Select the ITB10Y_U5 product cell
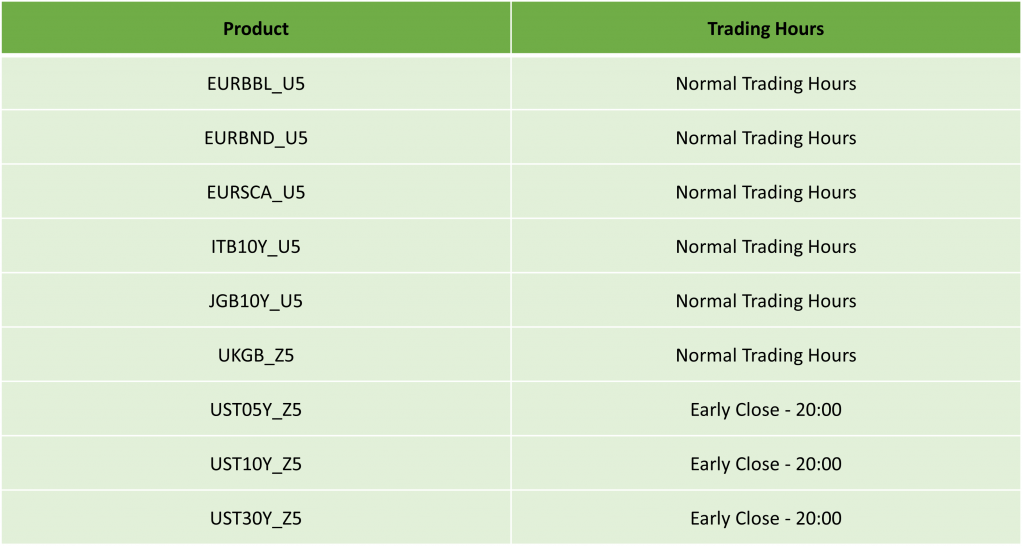 pos(256,246)
